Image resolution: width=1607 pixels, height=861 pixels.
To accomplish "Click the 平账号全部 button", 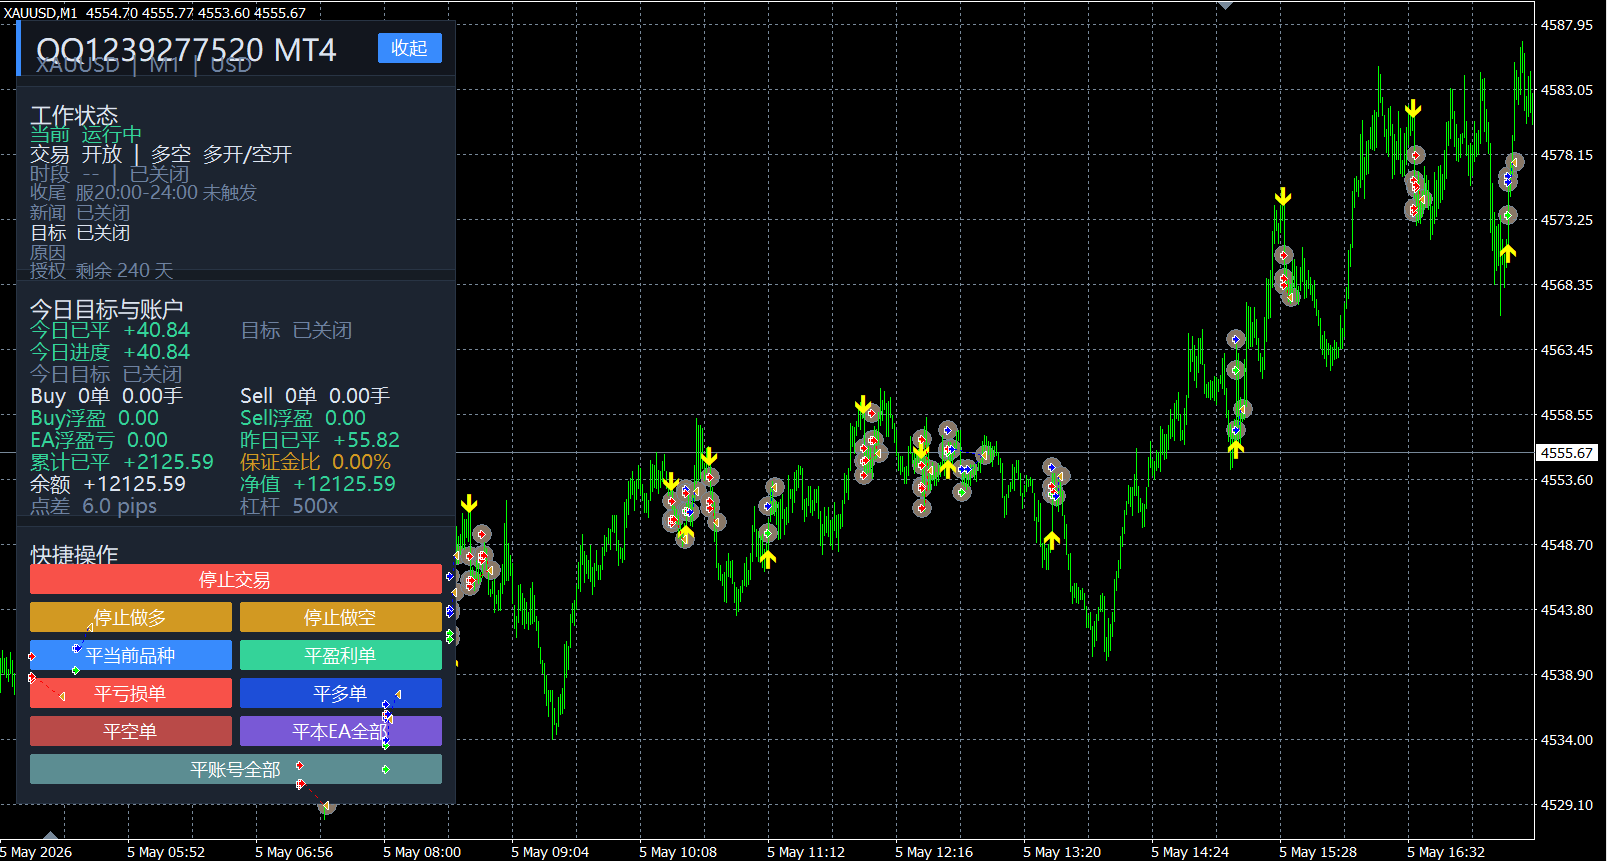I will click(235, 769).
